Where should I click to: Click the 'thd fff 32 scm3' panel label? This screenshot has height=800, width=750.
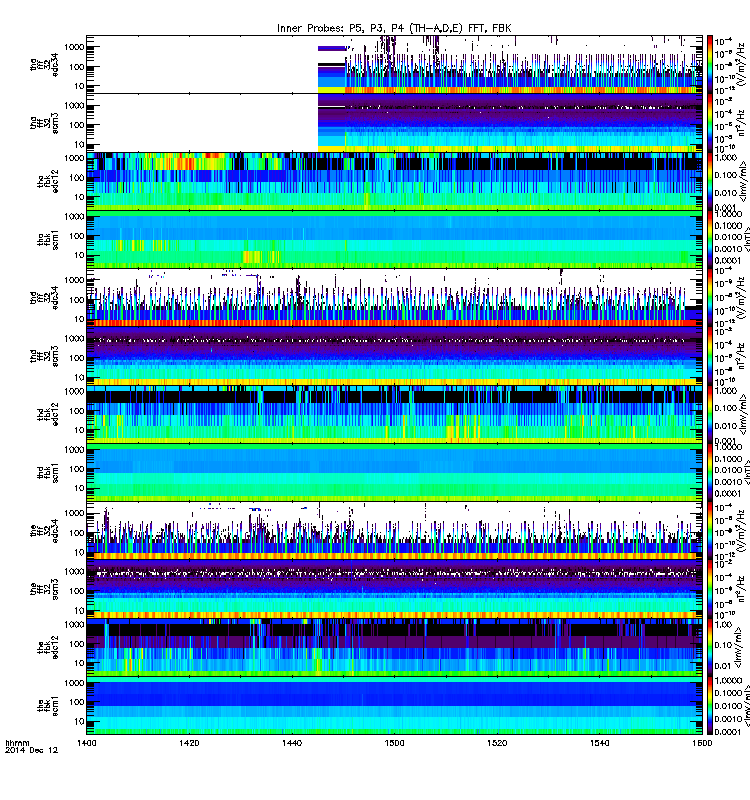pyautogui.click(x=44, y=356)
